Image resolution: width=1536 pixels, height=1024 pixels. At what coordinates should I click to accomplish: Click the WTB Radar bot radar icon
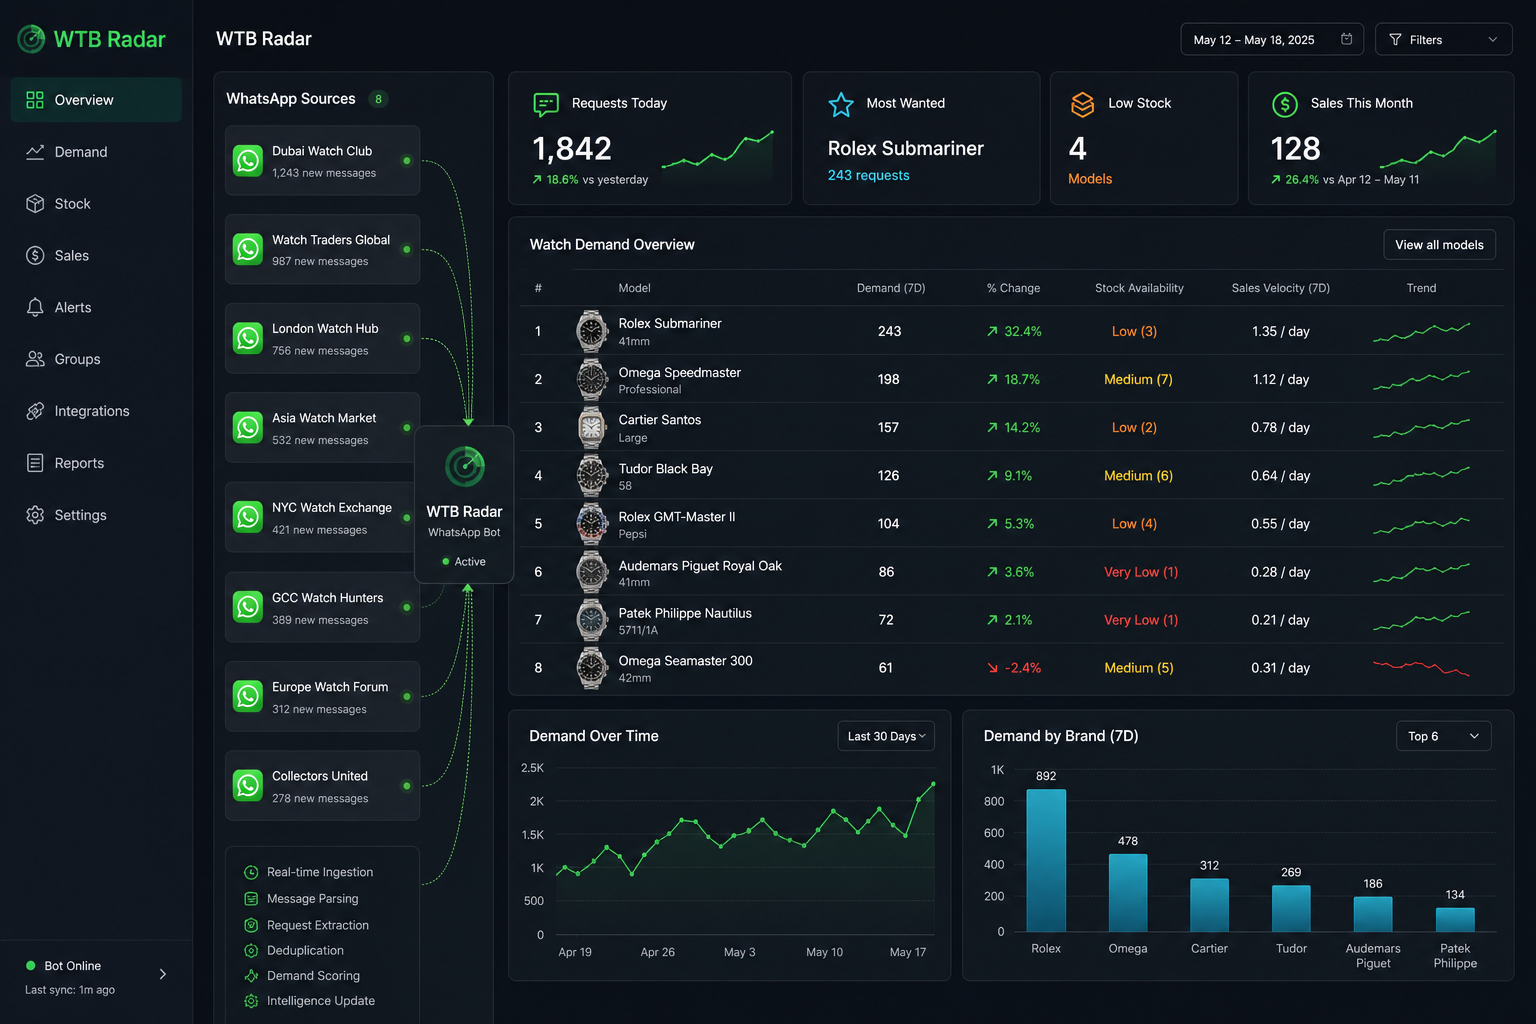[465, 467]
